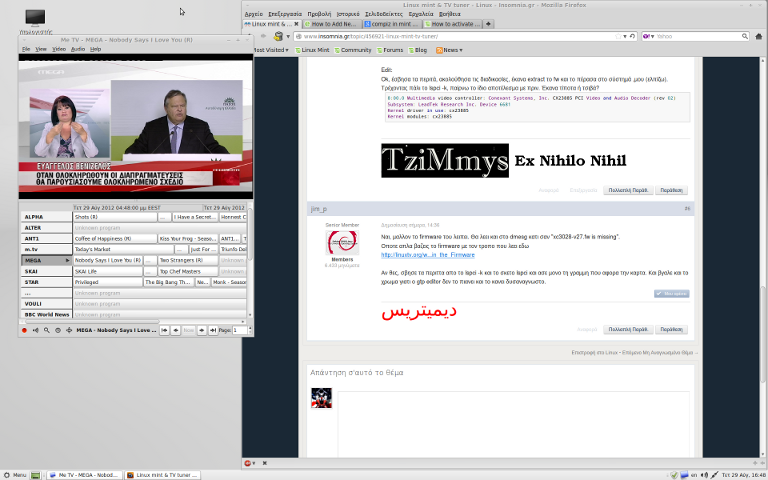Click the EPG Now button in Me TV

pos(189,331)
